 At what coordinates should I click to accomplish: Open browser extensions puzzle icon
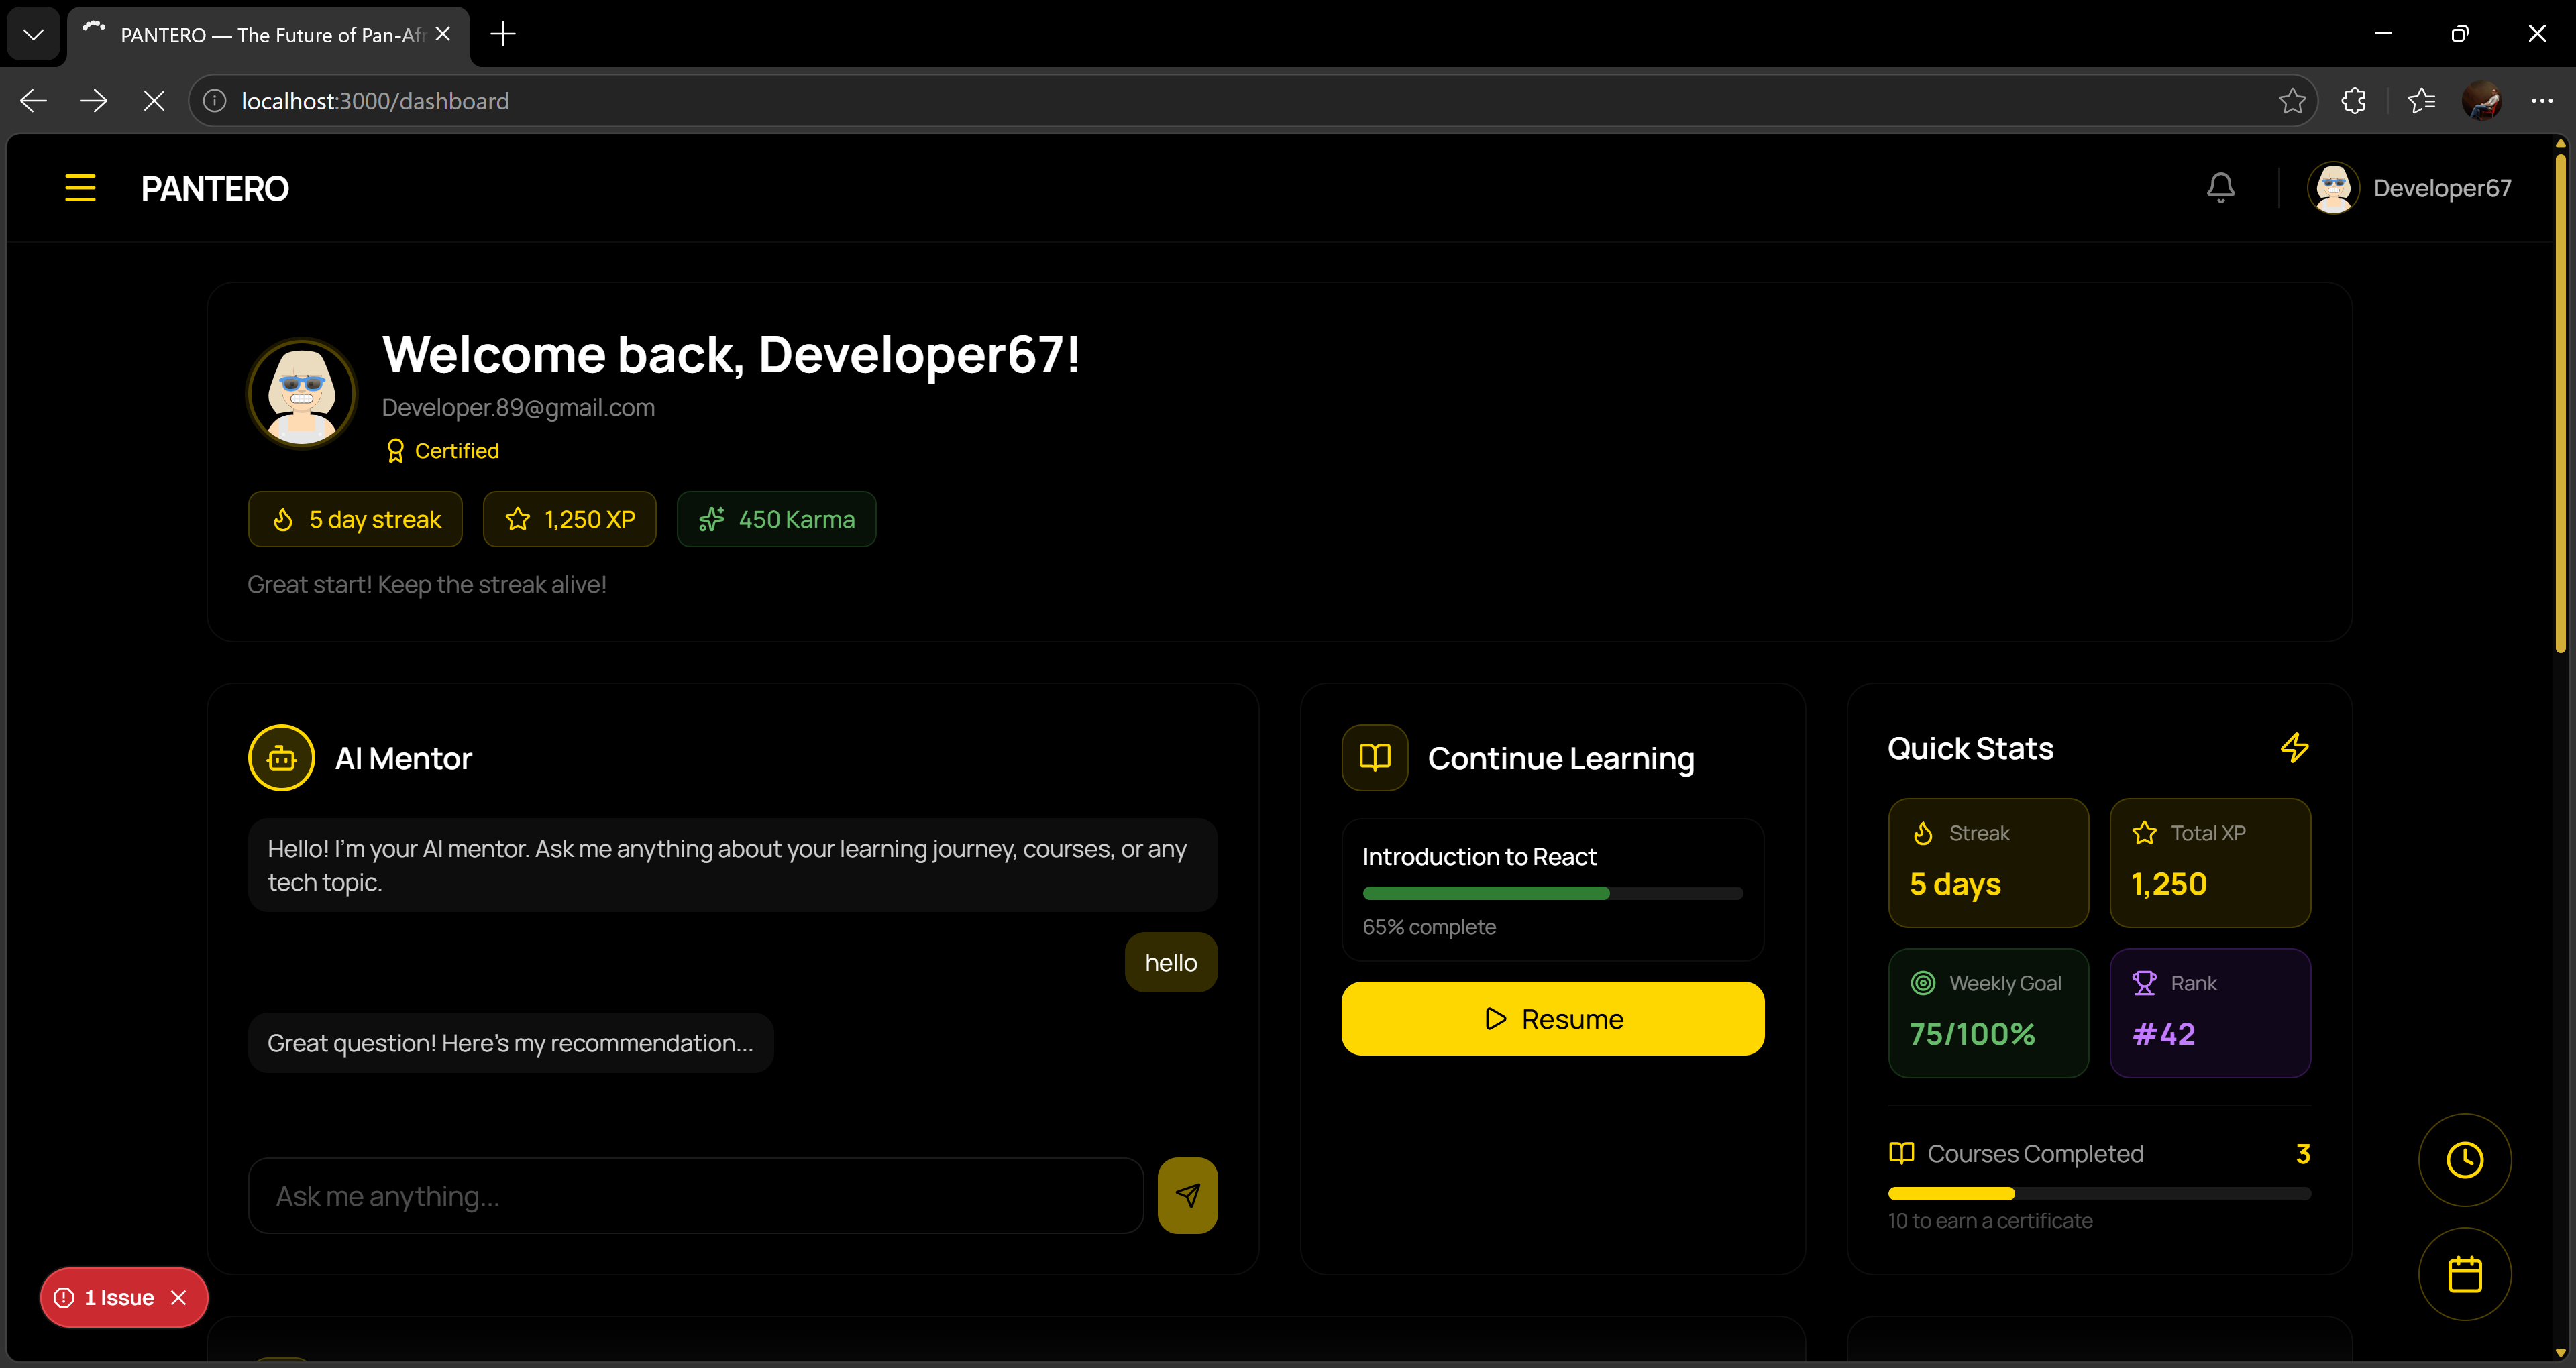click(2354, 101)
